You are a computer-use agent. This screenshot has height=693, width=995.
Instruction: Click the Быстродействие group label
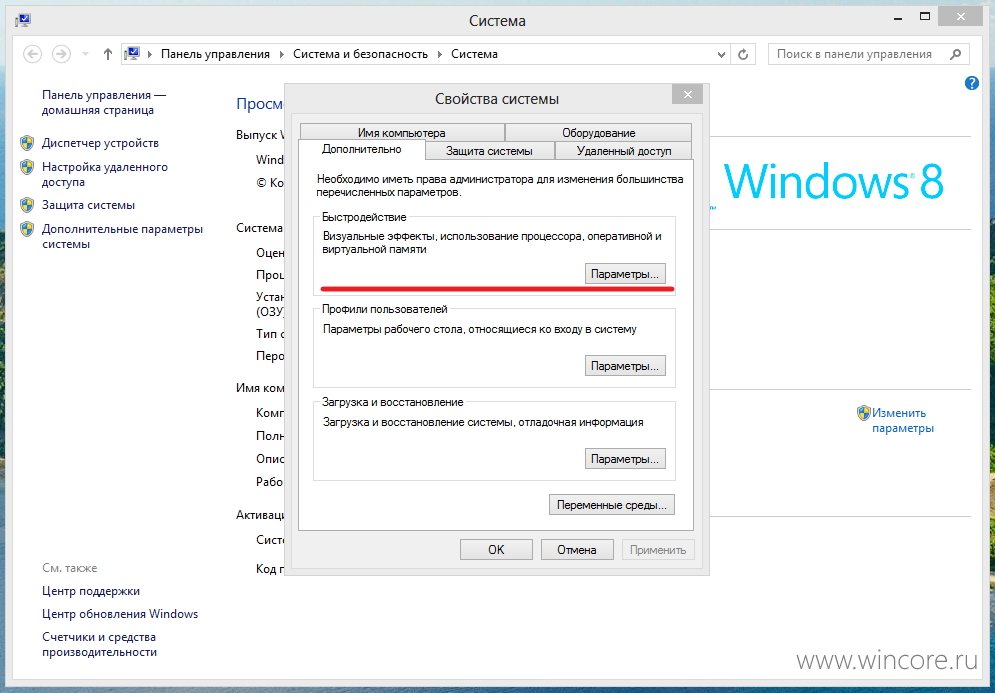point(364,217)
